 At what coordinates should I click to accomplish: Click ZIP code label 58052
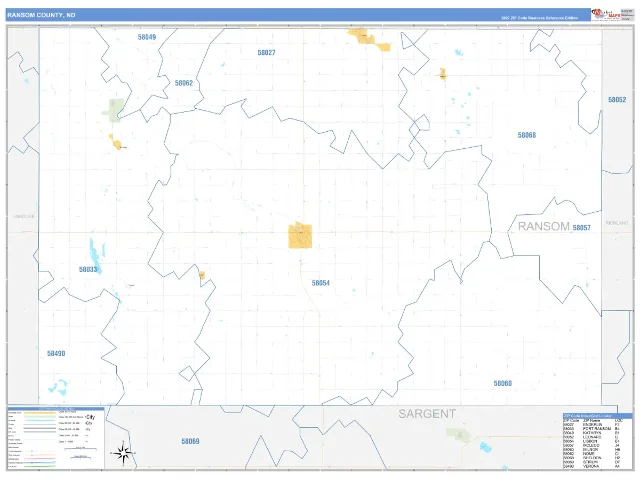click(617, 100)
